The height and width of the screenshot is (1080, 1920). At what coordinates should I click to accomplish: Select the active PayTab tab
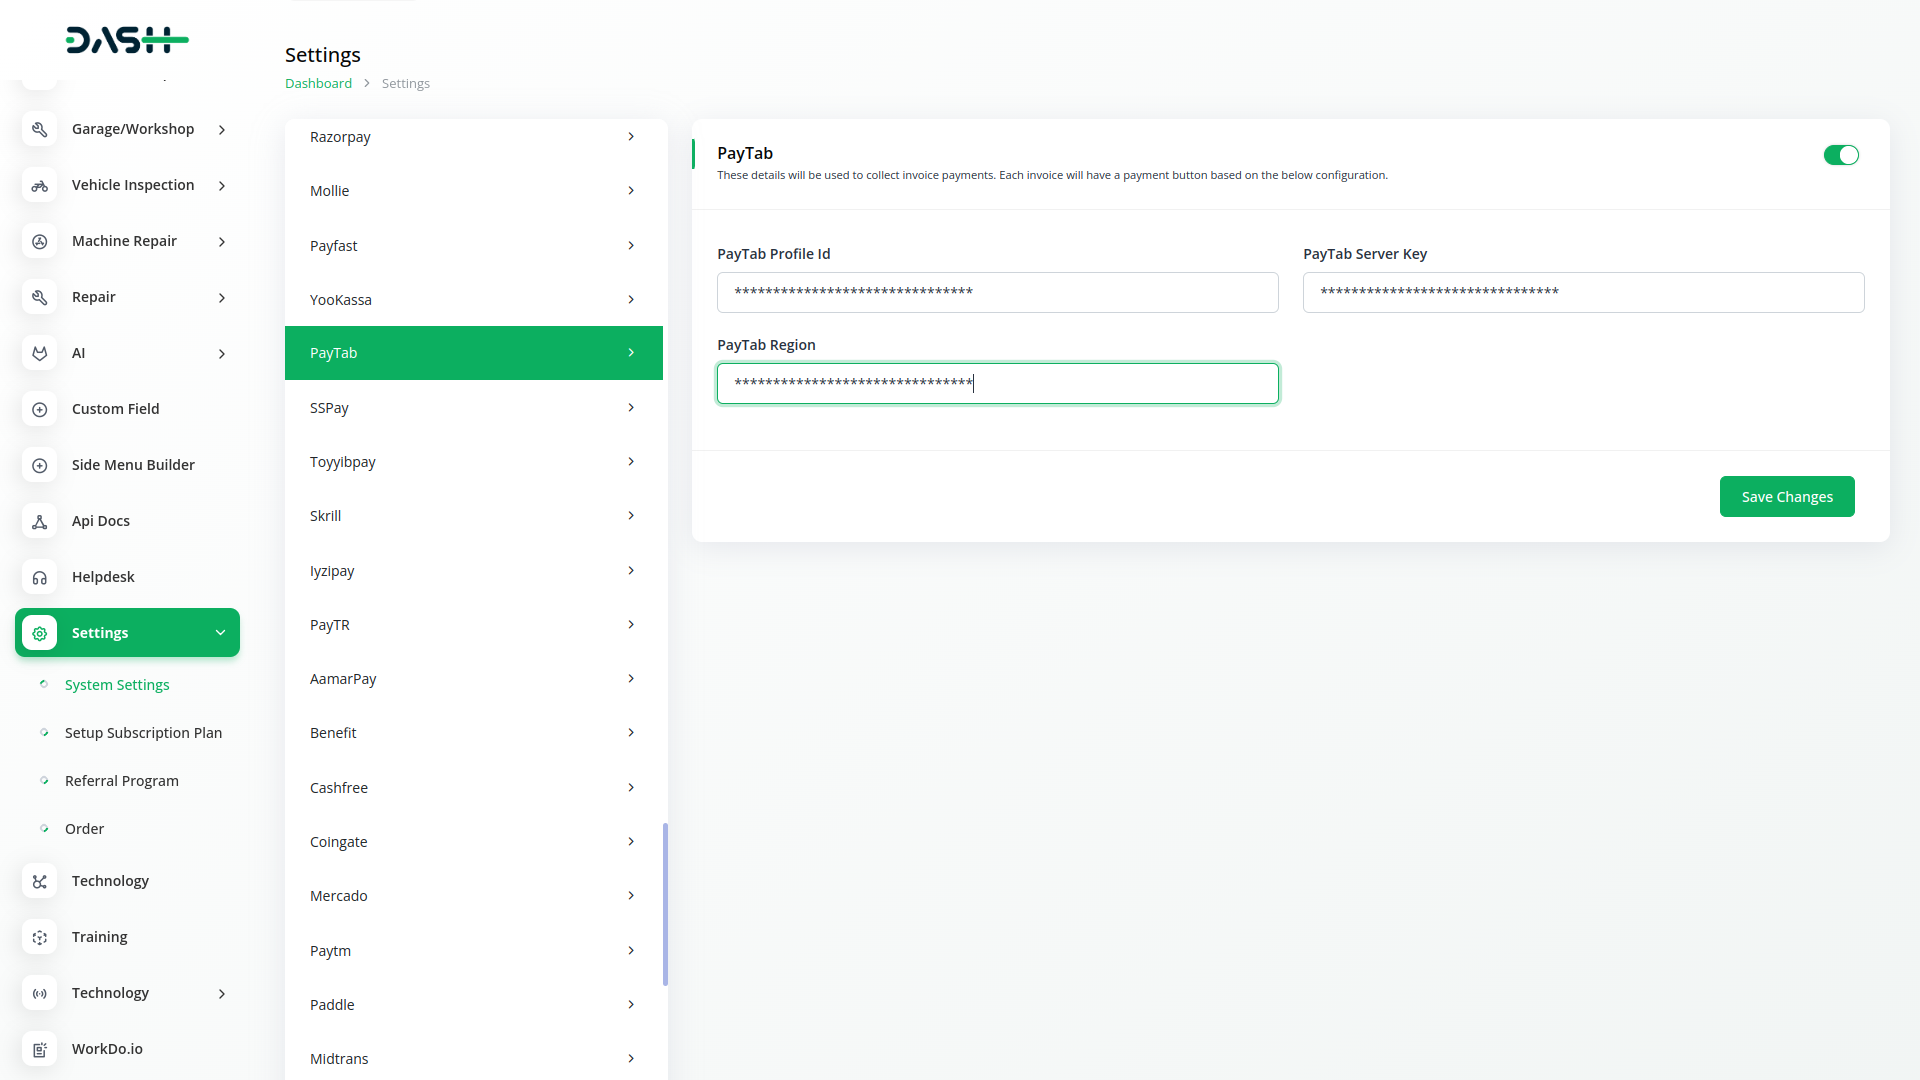(x=474, y=353)
